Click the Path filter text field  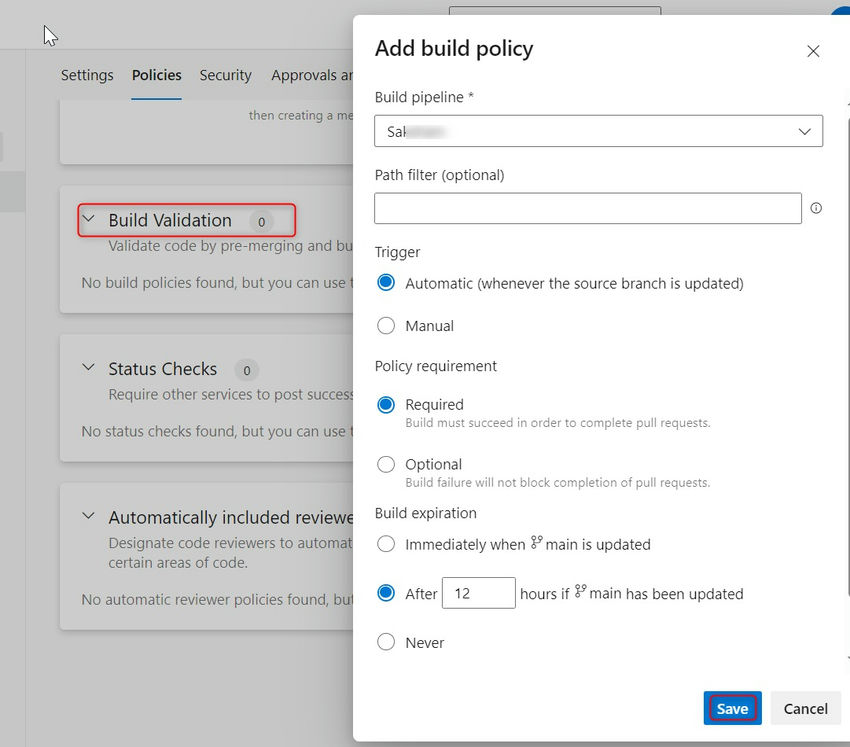pyautogui.click(x=588, y=208)
